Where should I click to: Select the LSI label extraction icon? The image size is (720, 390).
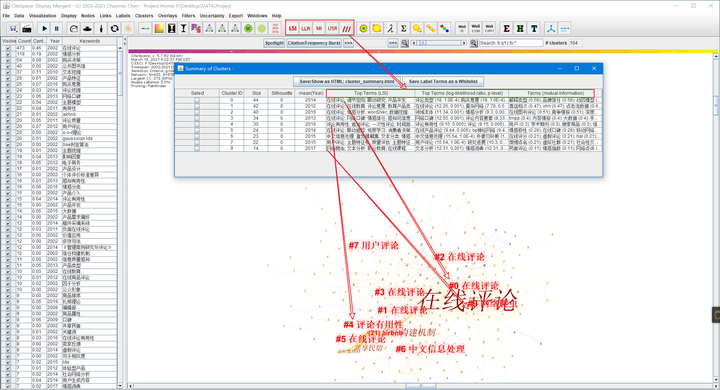[x=292, y=28]
